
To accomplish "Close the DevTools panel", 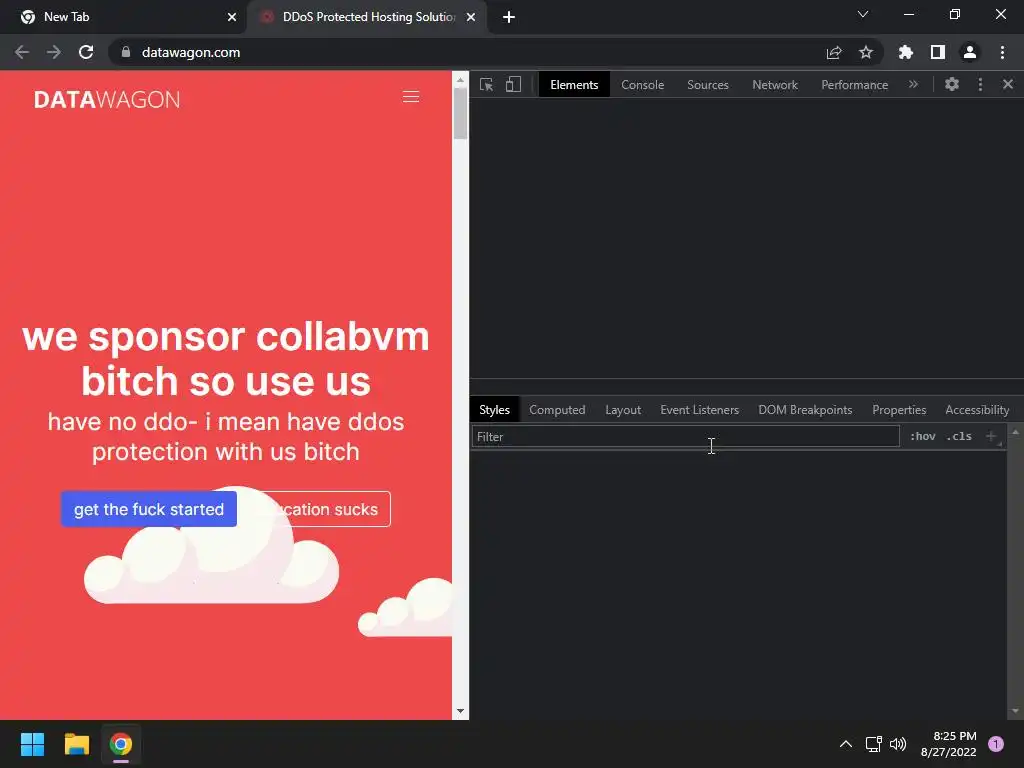I will pyautogui.click(x=1008, y=84).
